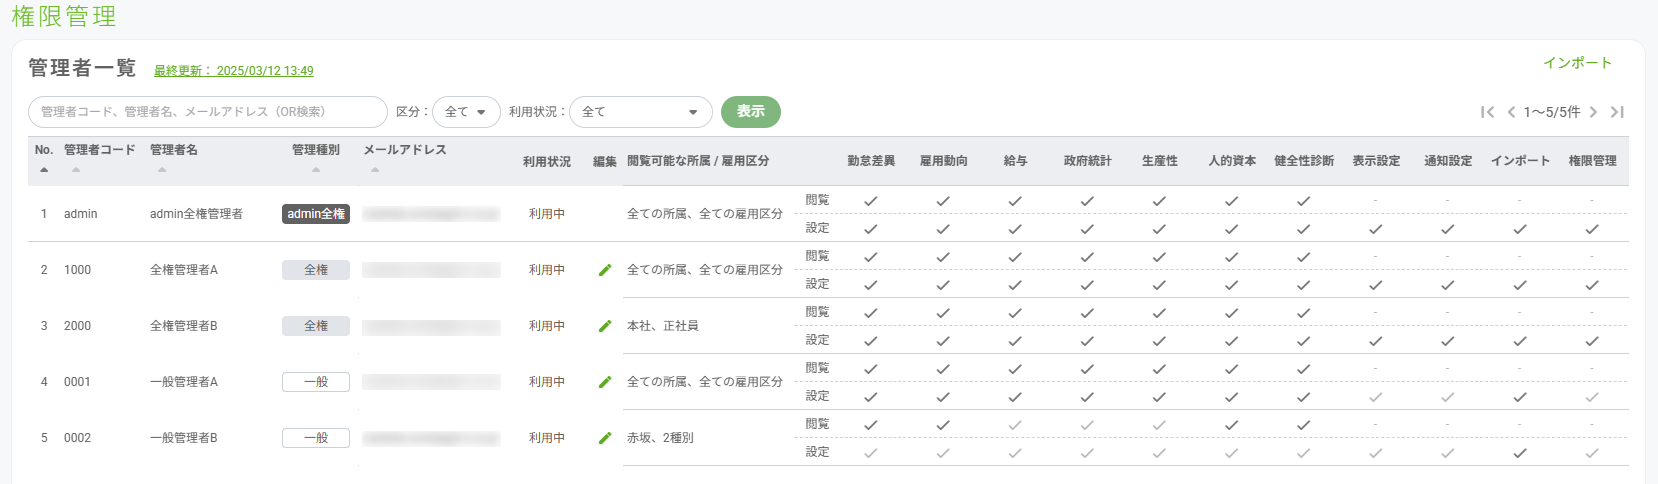Jump to the last page of results
This screenshot has width=1658, height=484.
click(1617, 112)
